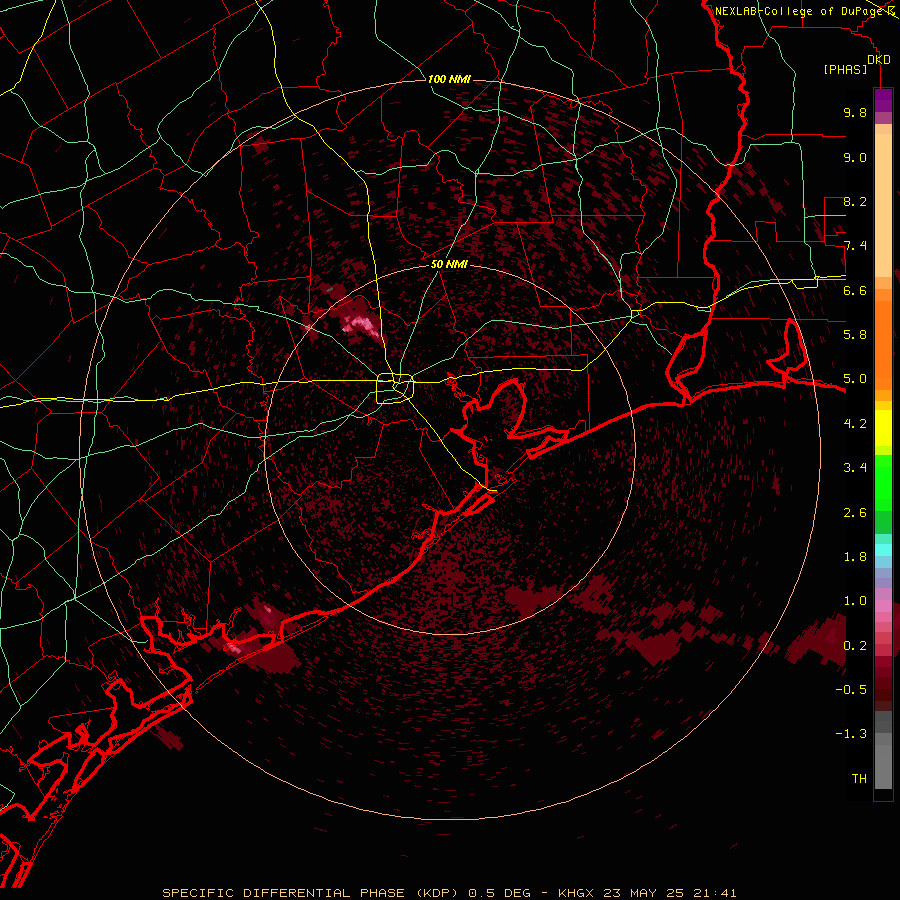Pick the yellow segment of the color bar
Image resolution: width=900 pixels, height=900 pixels.
pos(883,428)
